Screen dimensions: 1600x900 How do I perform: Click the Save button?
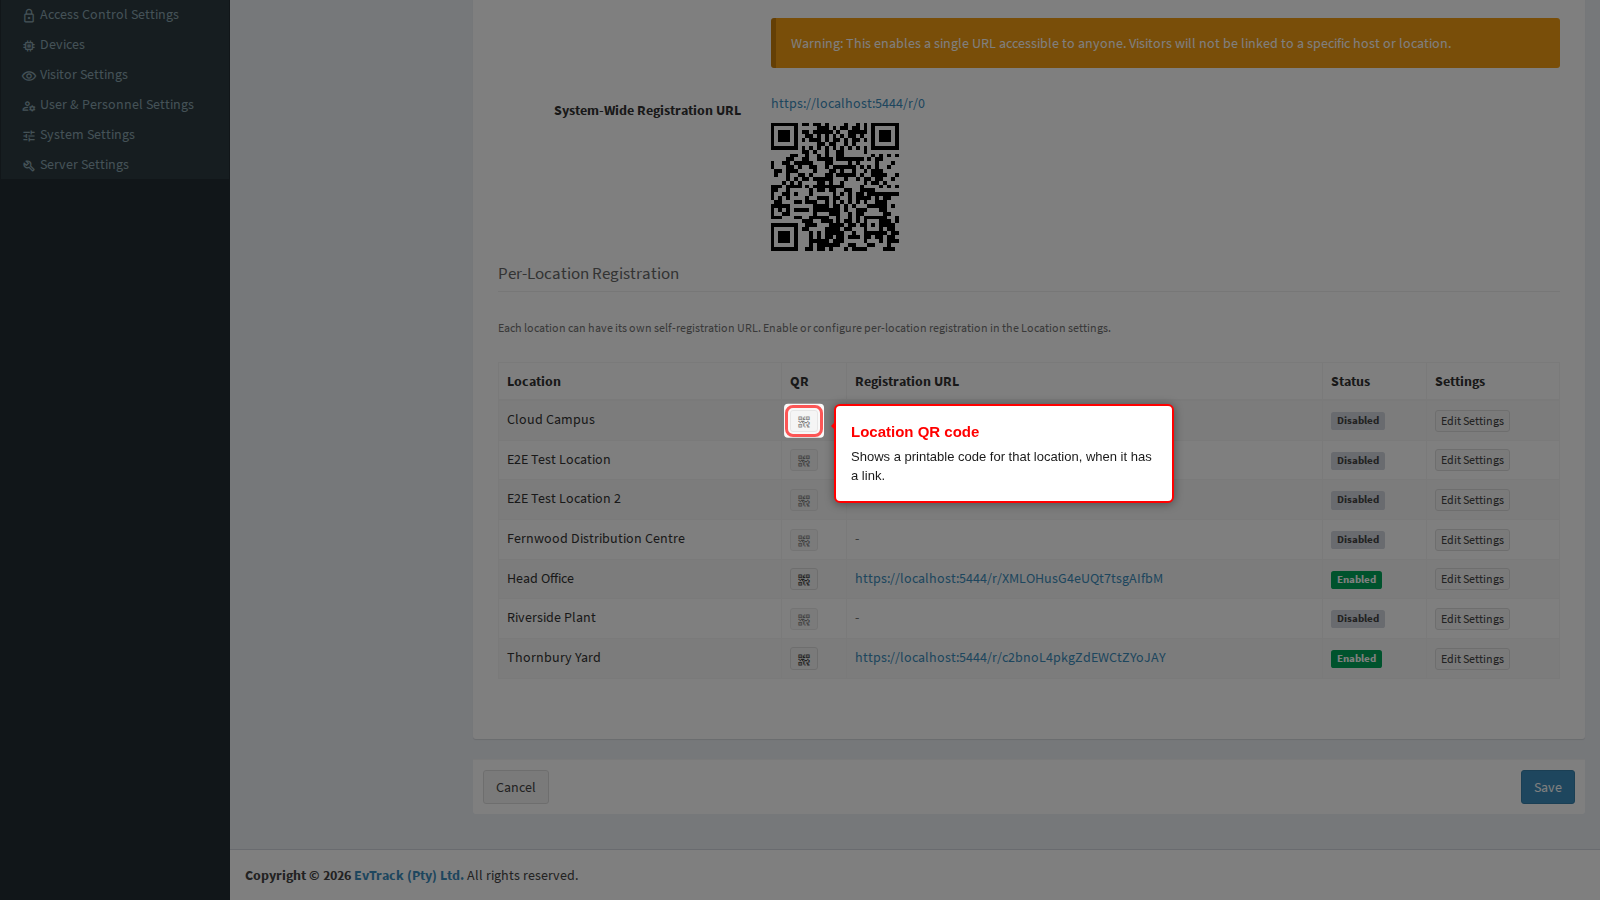(1548, 787)
